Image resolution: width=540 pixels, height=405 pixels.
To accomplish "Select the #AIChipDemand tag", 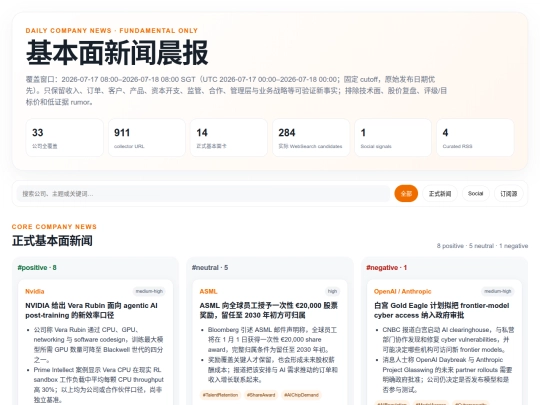I will tap(301, 395).
